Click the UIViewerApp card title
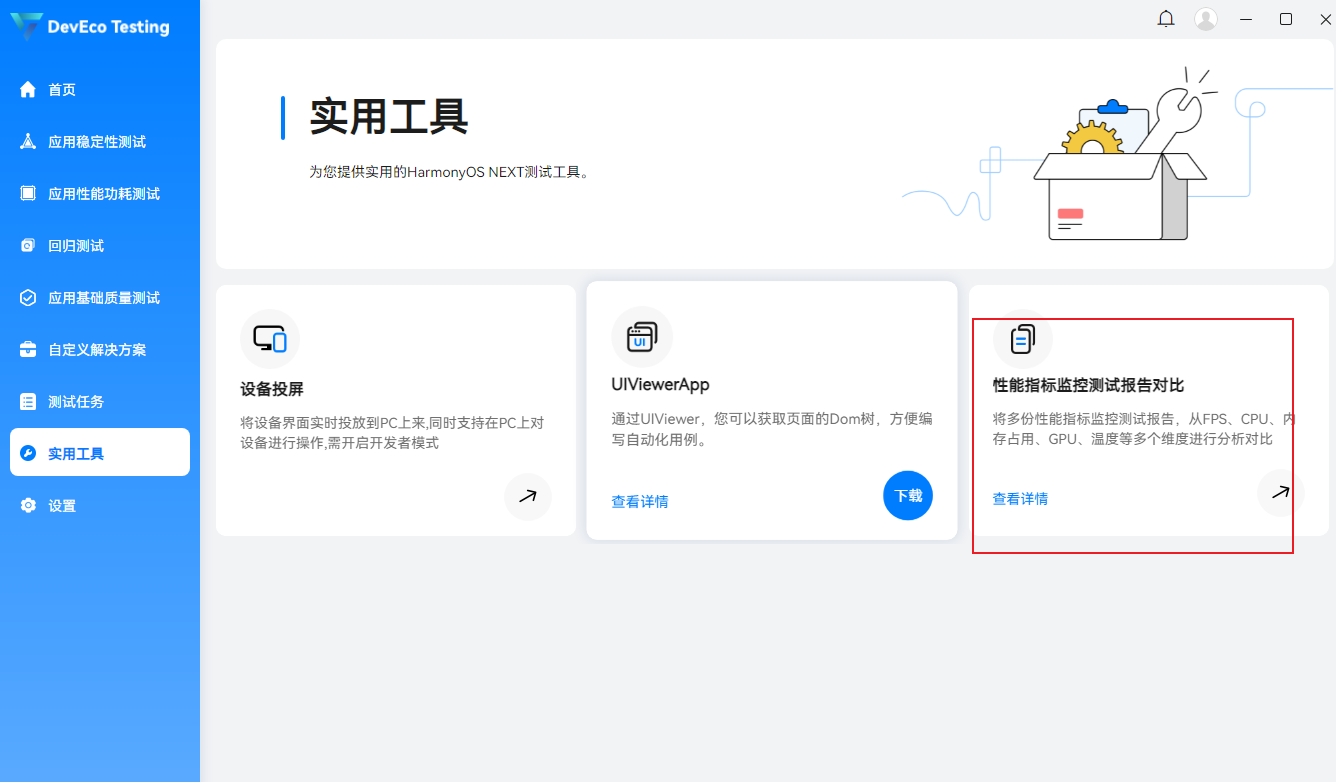This screenshot has width=1336, height=782. (660, 385)
